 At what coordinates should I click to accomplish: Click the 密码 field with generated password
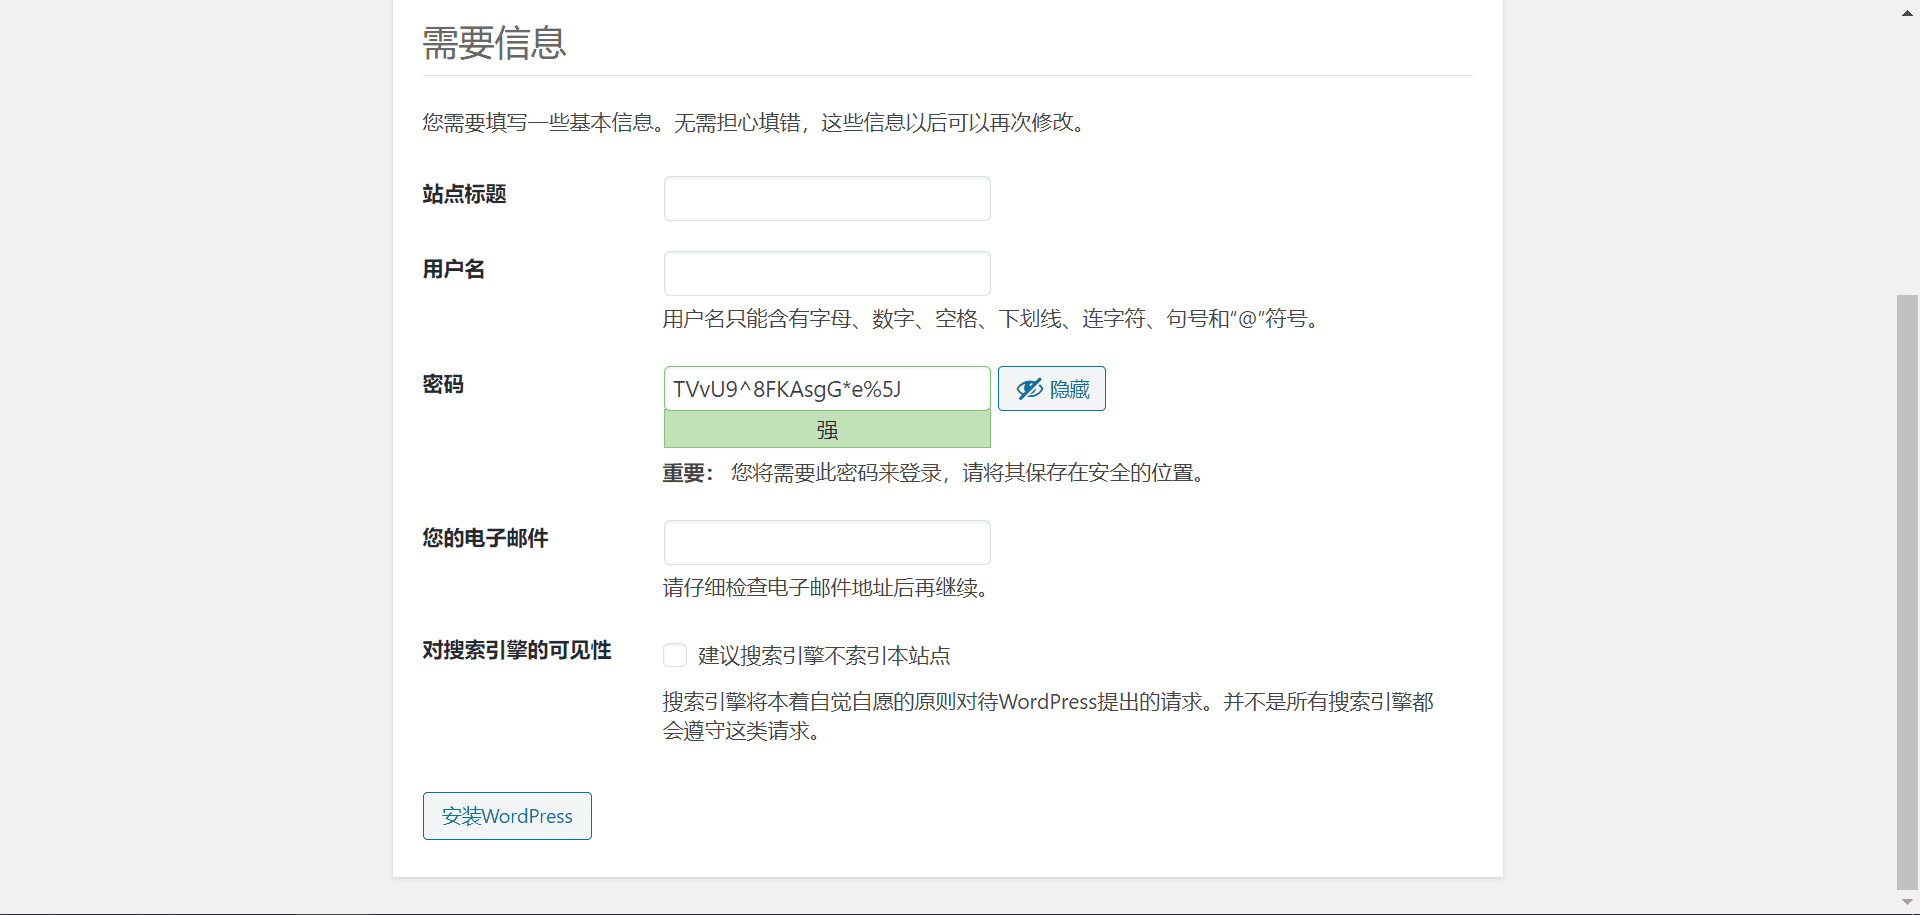827,388
